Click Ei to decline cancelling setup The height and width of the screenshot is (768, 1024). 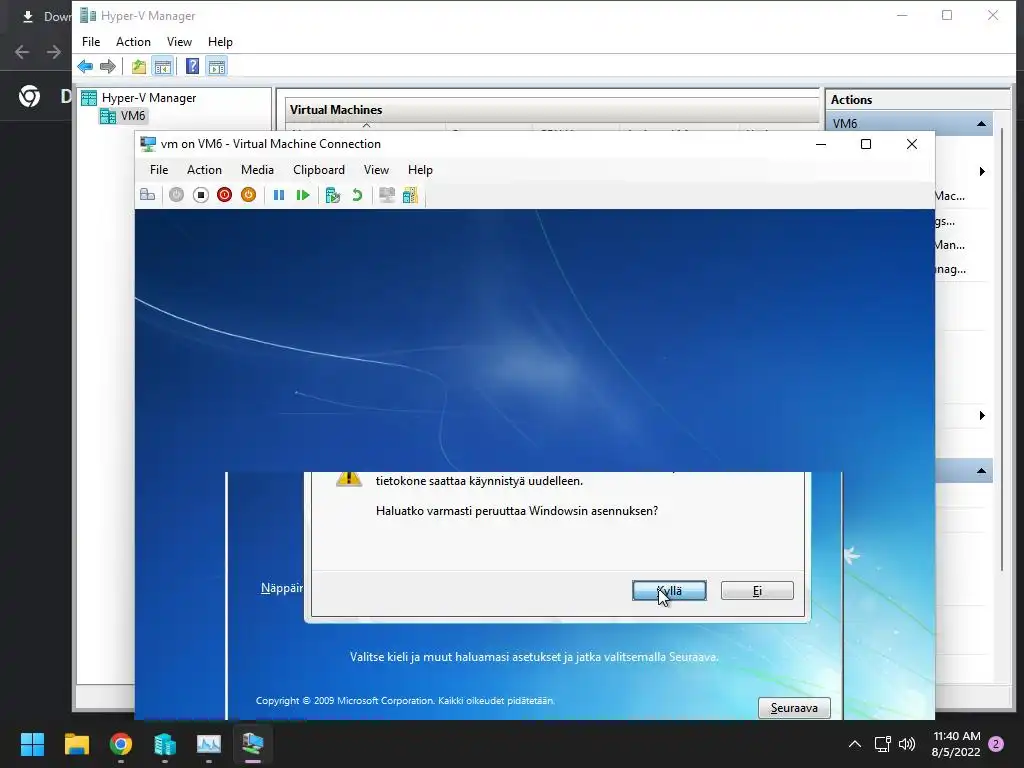(x=757, y=590)
